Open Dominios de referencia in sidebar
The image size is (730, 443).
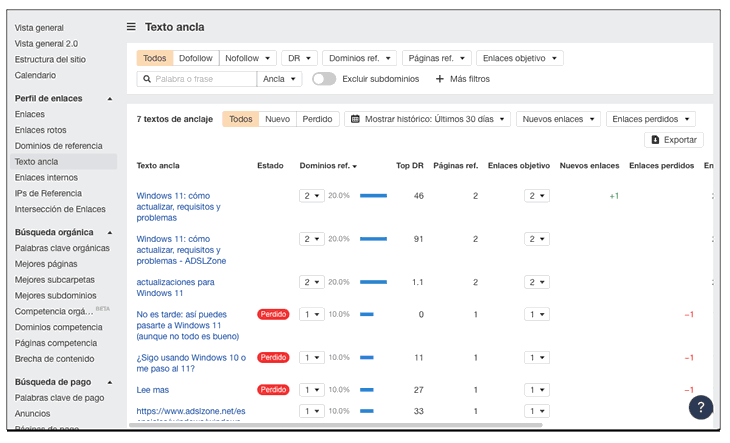(x=59, y=146)
